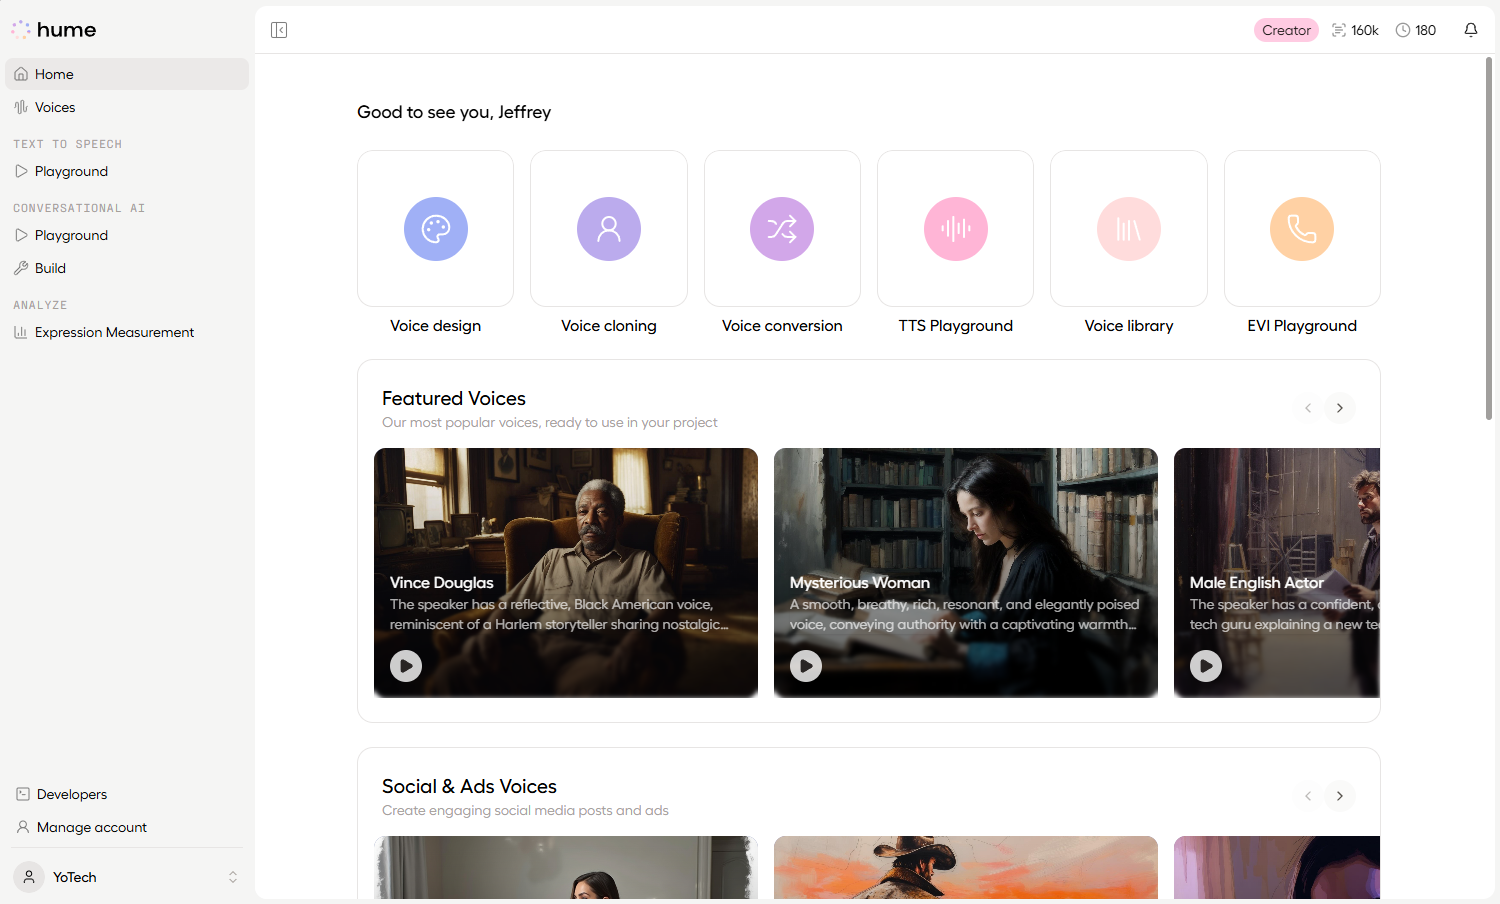The image size is (1500, 904).
Task: Click the Featured Voices heading
Action: click(x=454, y=398)
